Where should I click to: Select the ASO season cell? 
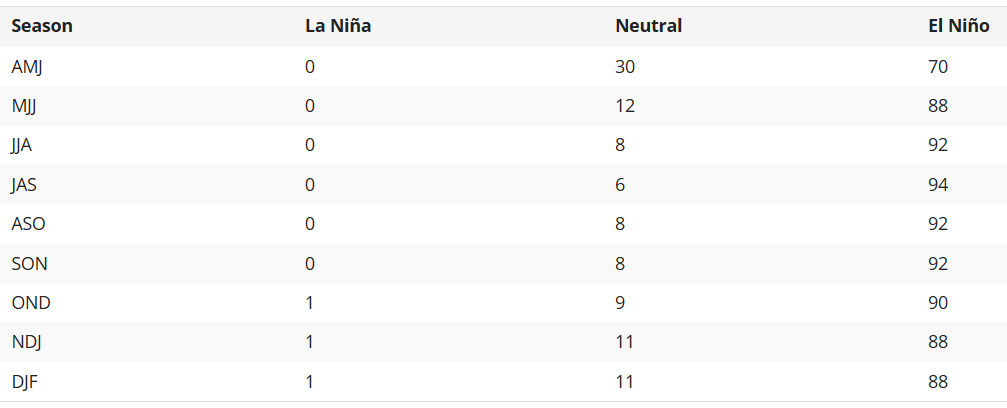point(28,224)
